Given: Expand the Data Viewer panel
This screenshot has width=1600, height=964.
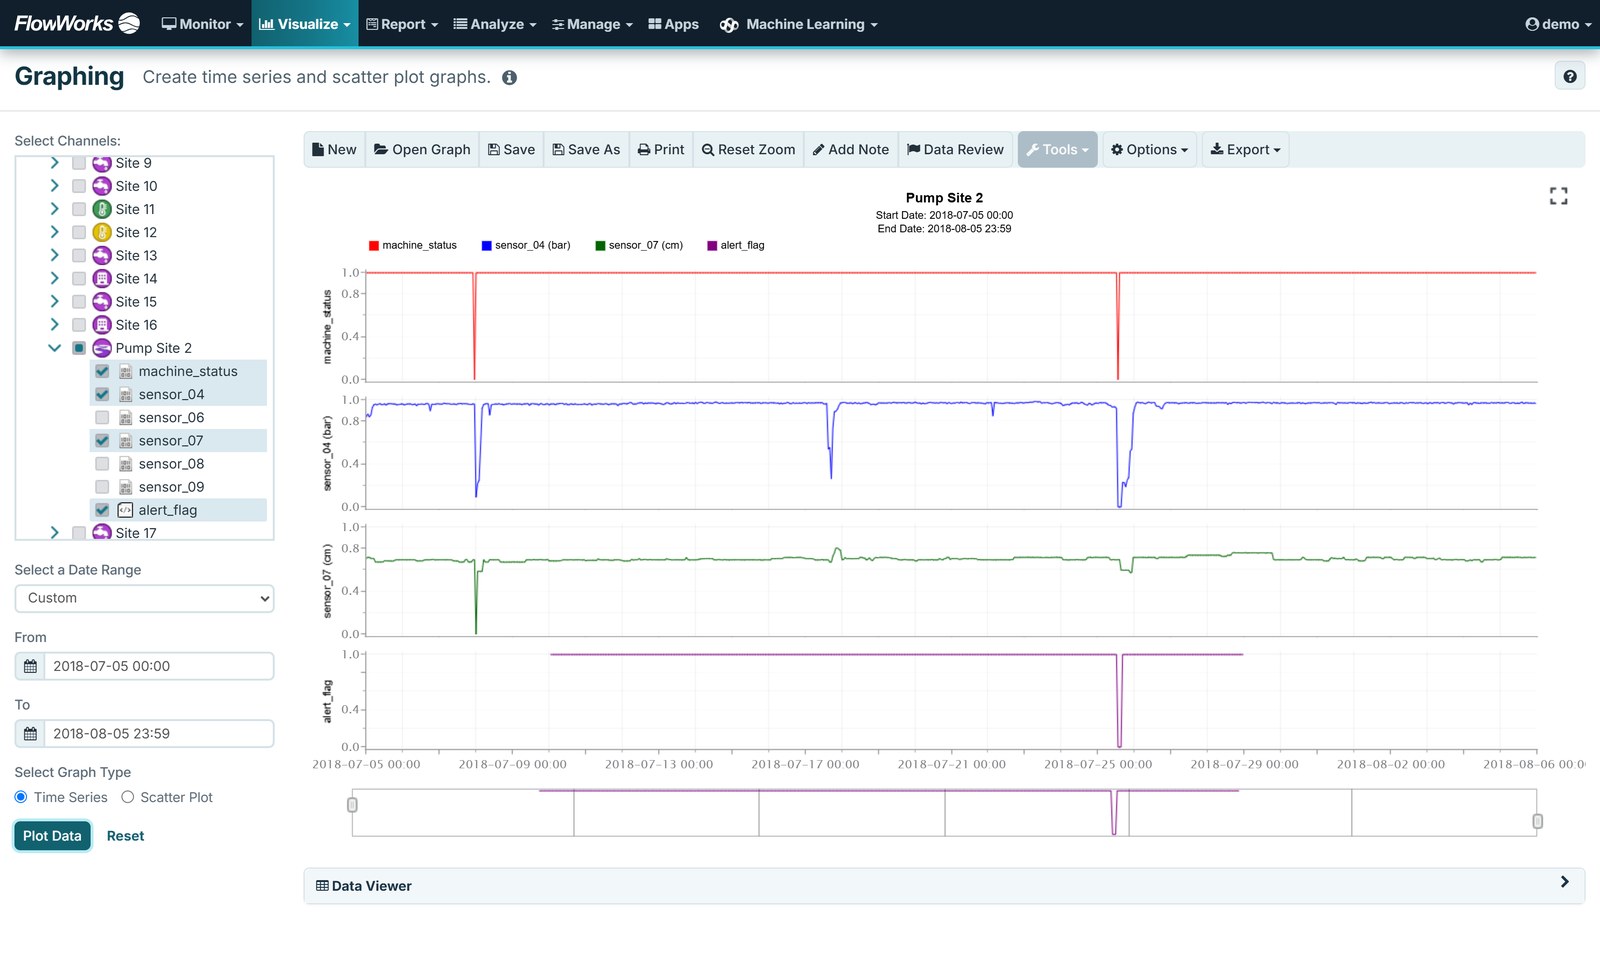Looking at the screenshot, I should point(944,886).
